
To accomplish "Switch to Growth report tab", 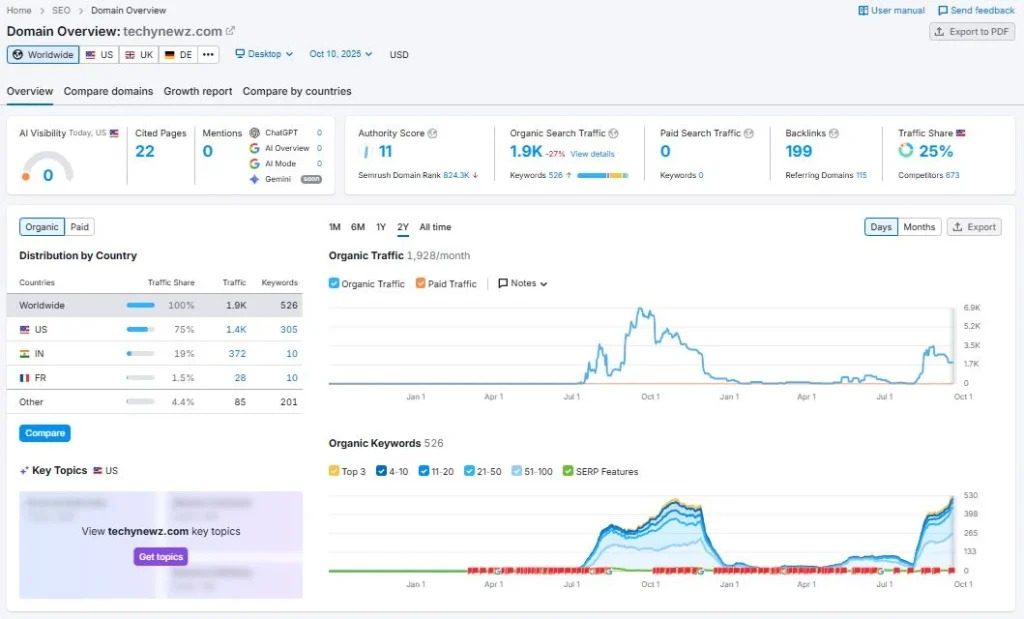I will point(198,91).
